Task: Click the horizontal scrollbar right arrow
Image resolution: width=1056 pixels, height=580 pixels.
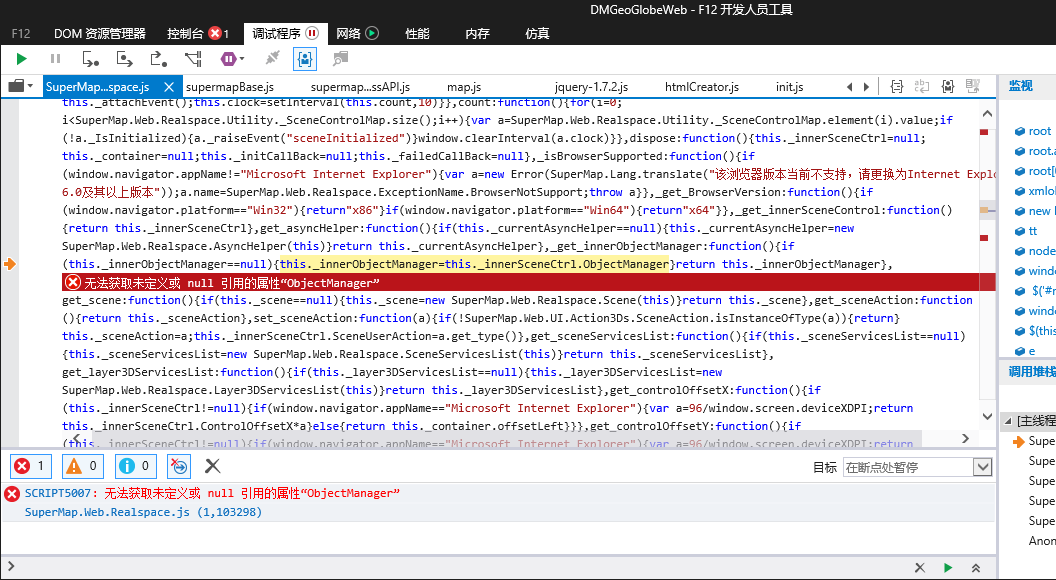Action: [965, 439]
